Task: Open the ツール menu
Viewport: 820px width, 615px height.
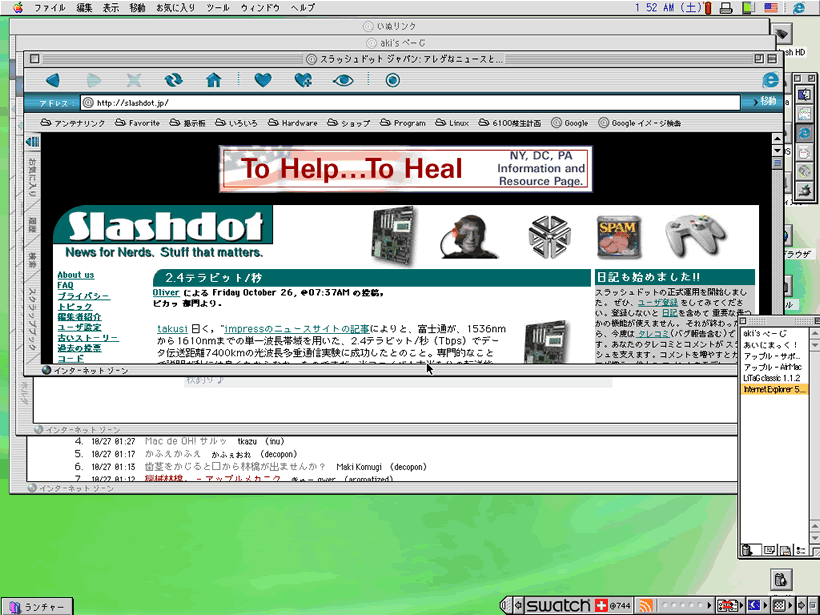Action: pyautogui.click(x=218, y=7)
